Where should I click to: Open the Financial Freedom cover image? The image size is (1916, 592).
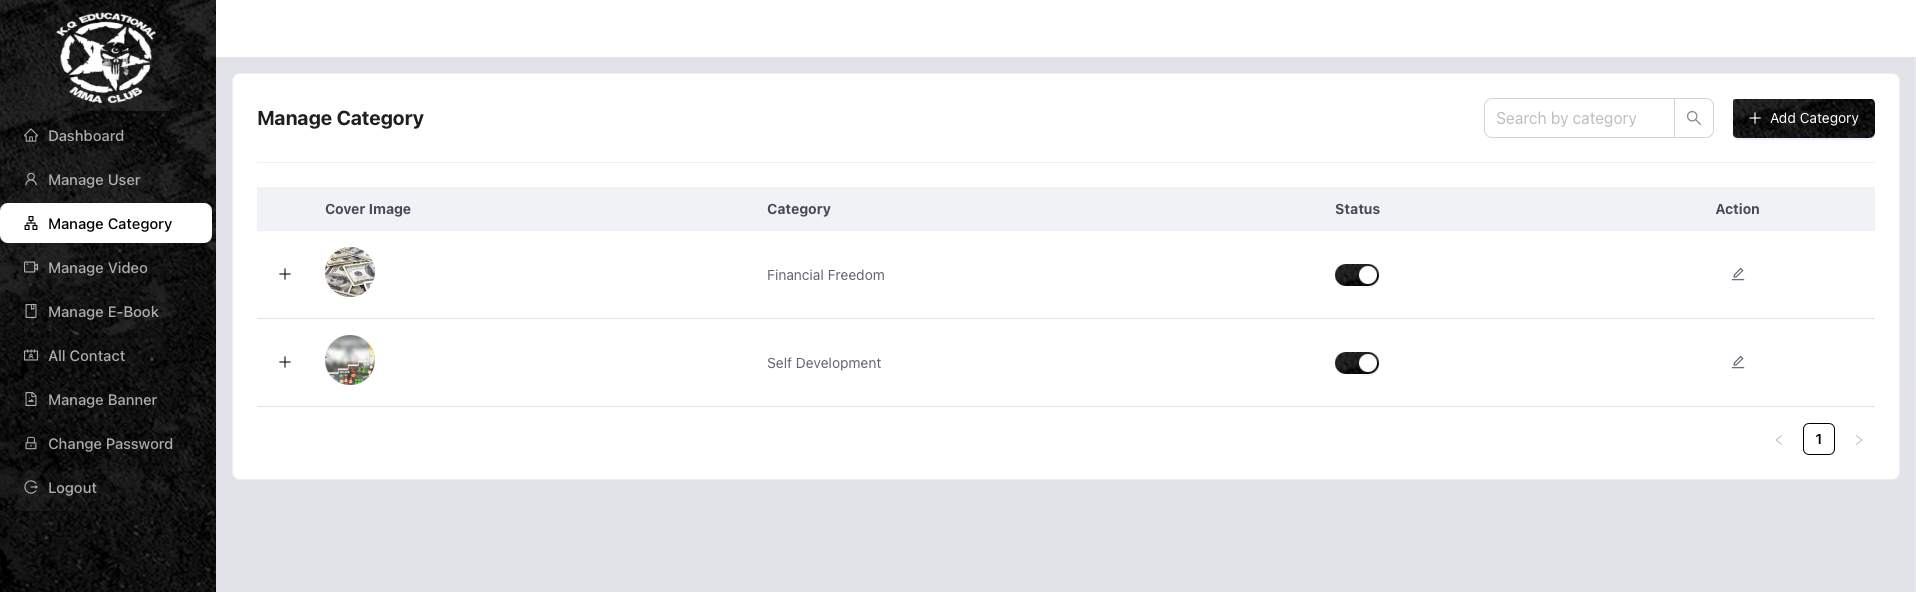[x=350, y=272]
